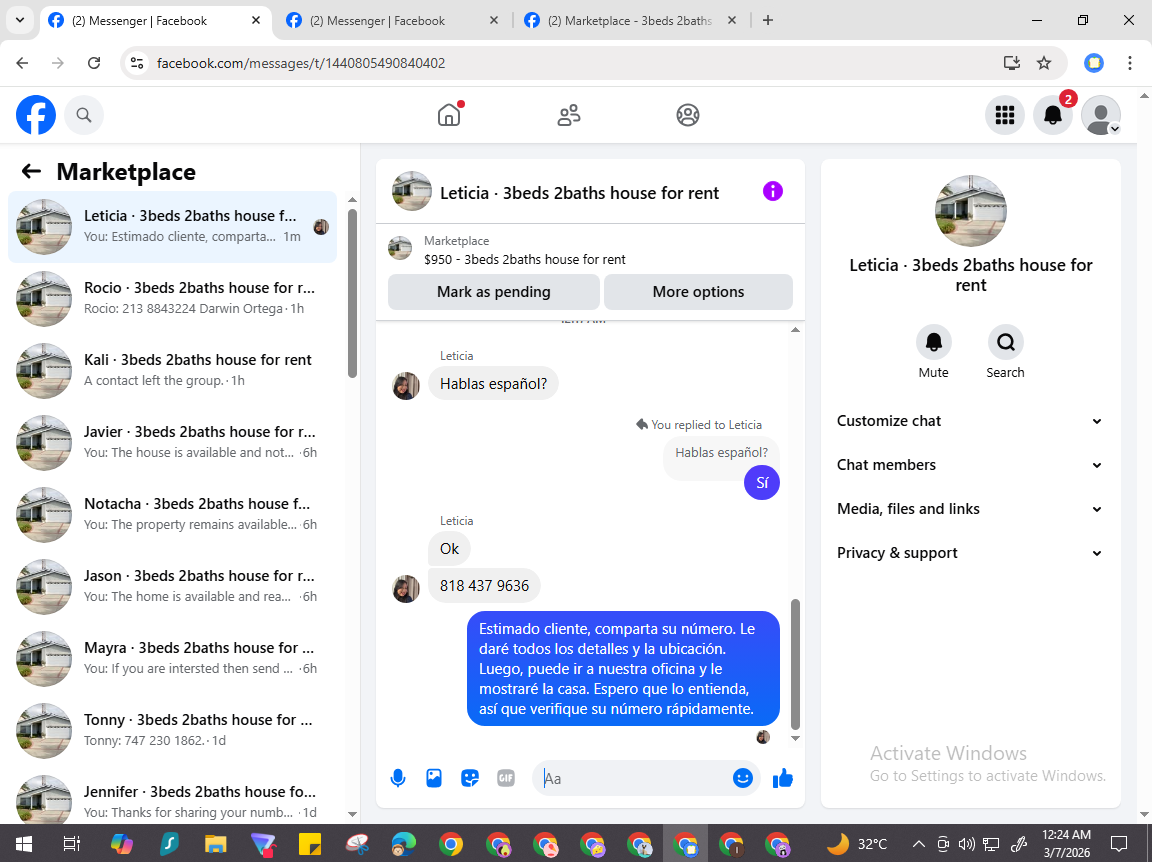Select the Leticia conversation in list
The image size is (1152, 862).
pyautogui.click(x=173, y=226)
